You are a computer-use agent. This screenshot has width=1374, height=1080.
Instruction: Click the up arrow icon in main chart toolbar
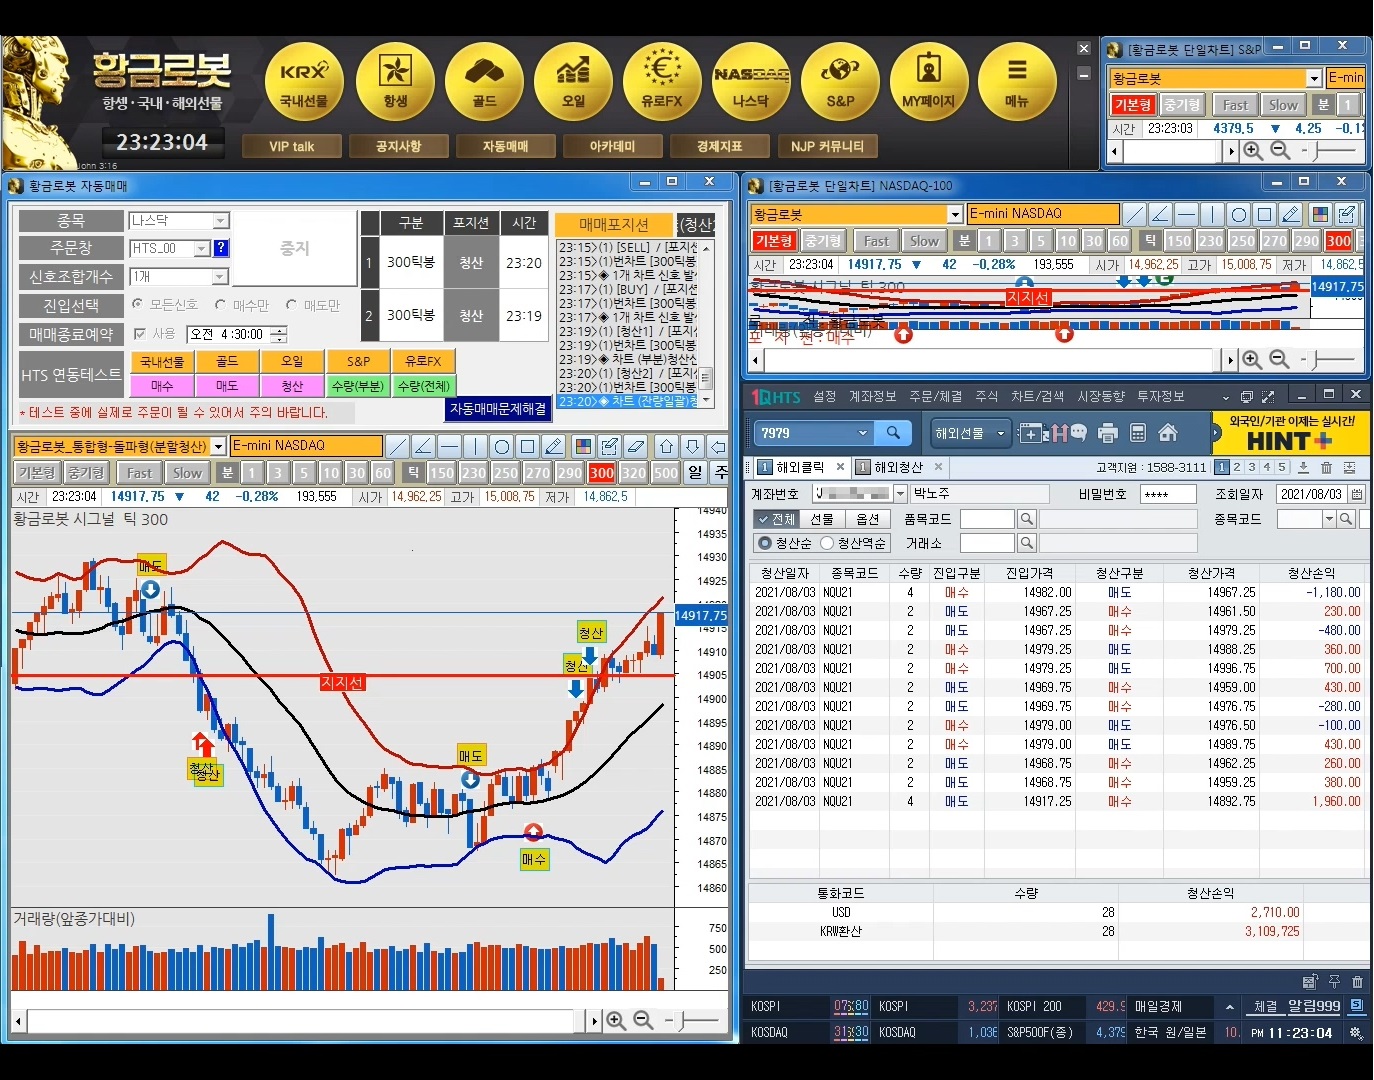pos(666,446)
